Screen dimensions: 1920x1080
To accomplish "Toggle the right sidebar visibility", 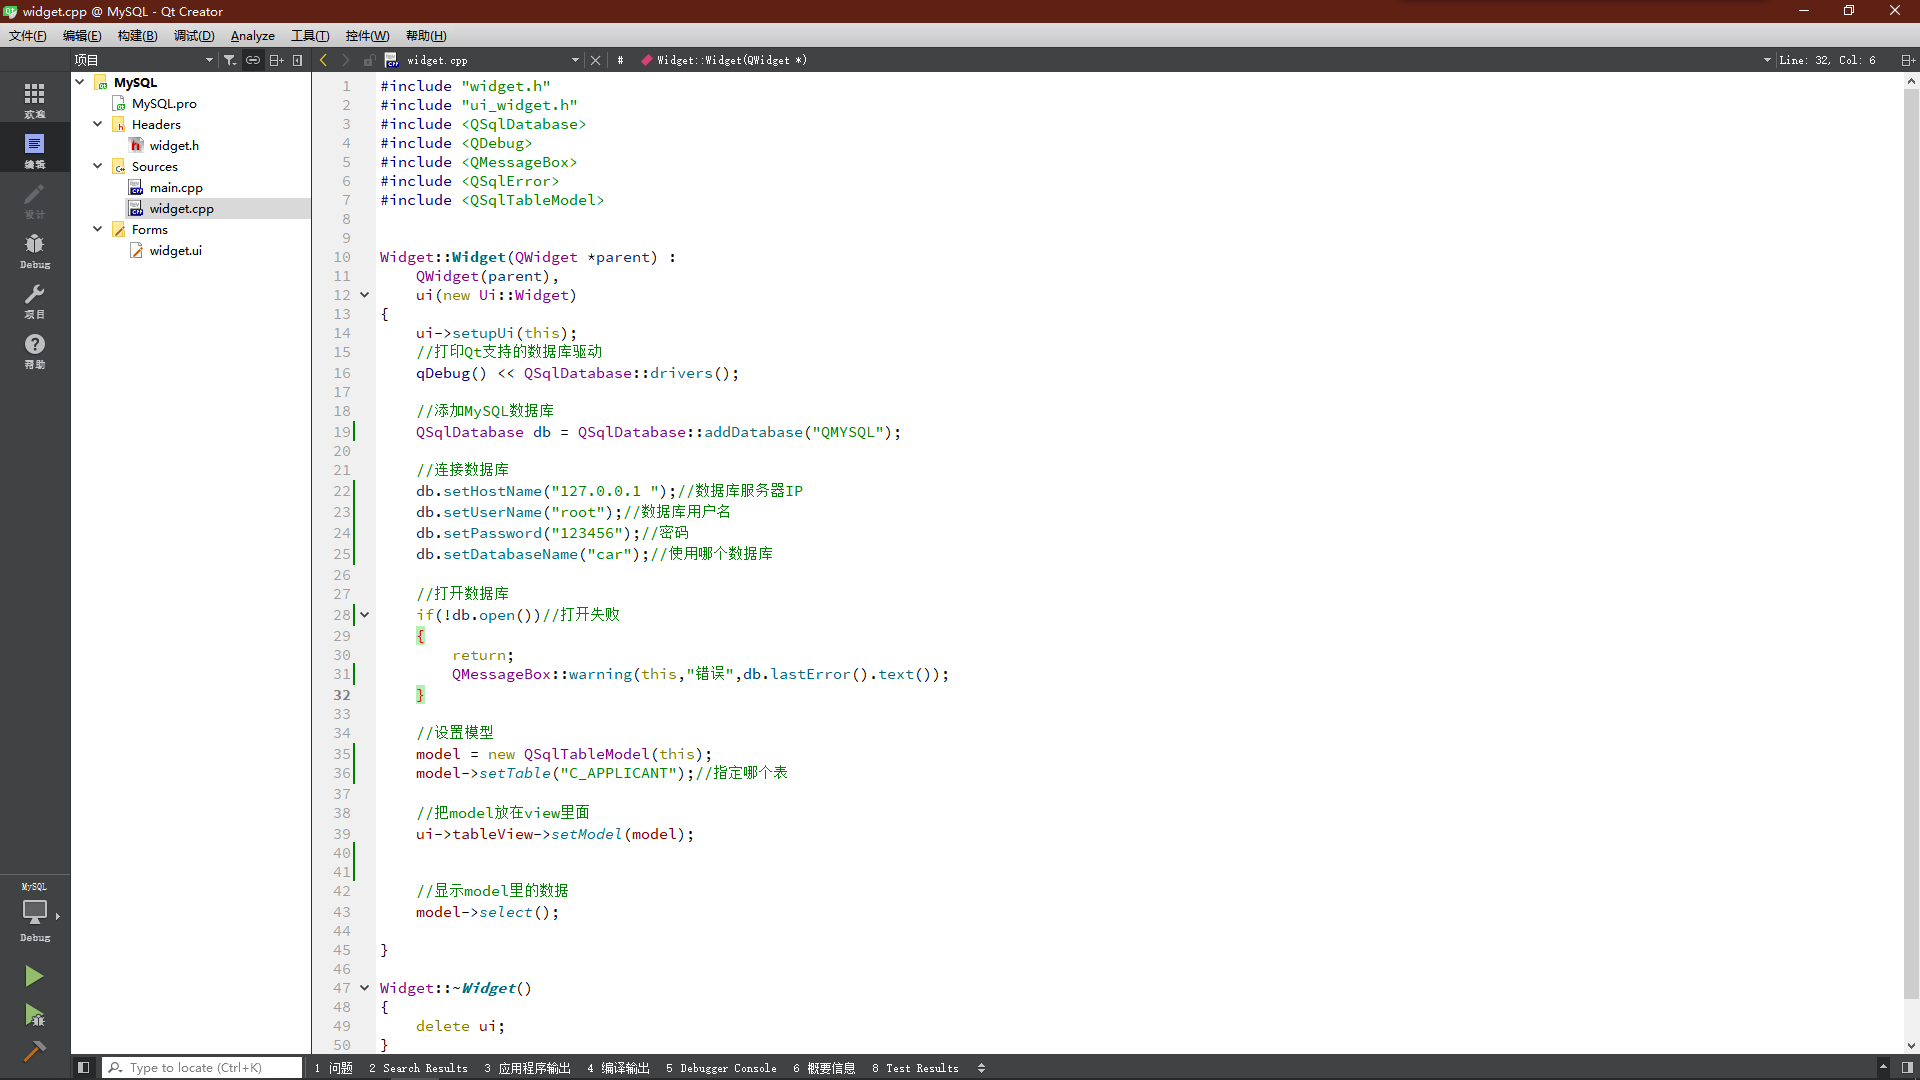I will point(1907,1068).
